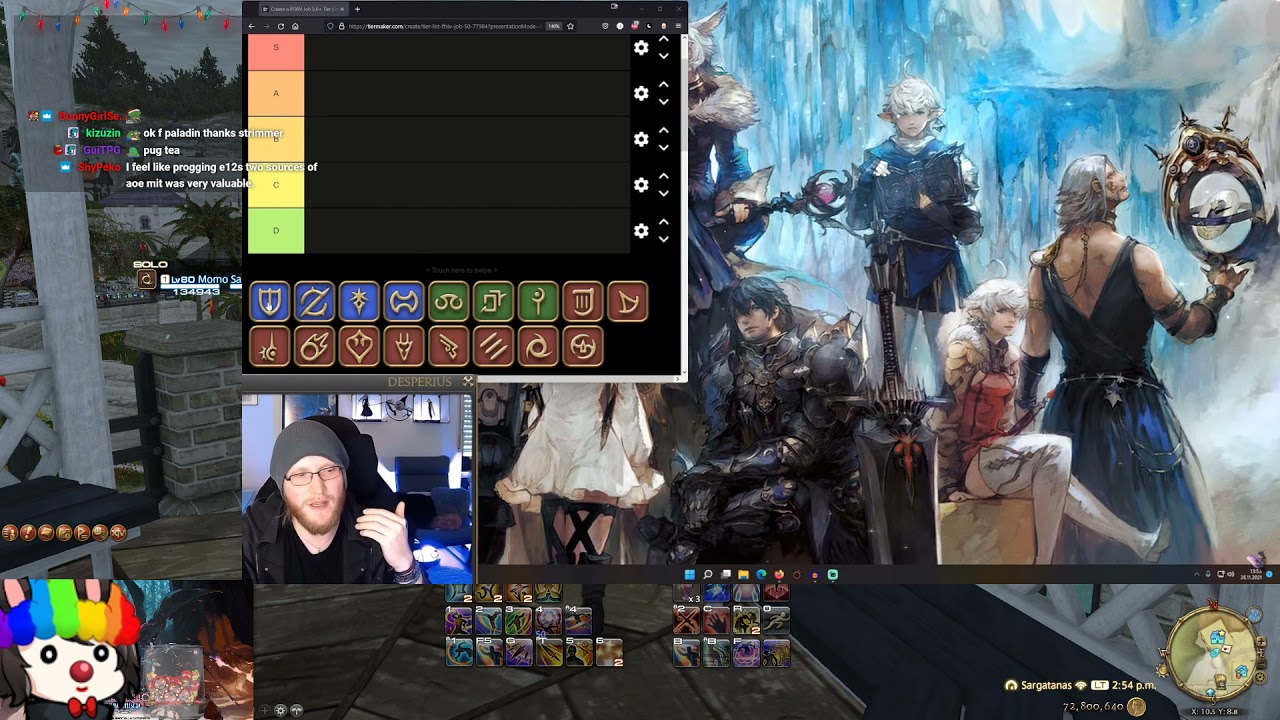Select the orange A tier label
The width and height of the screenshot is (1280, 720).
click(x=276, y=93)
